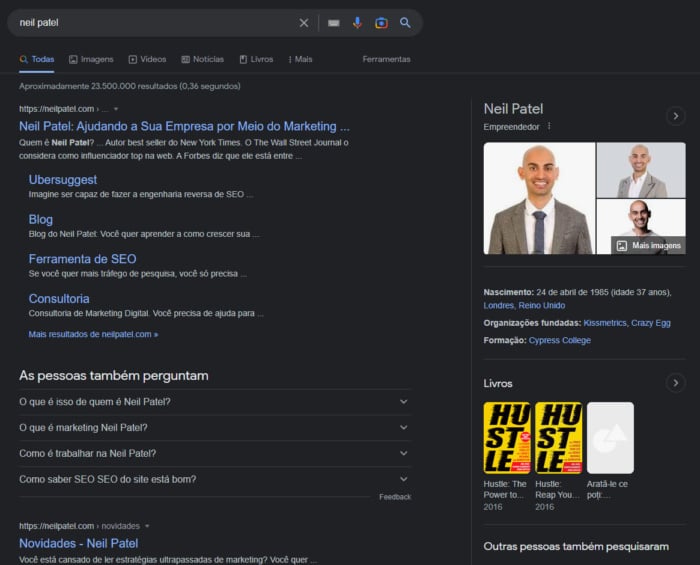Viewport: 700px width, 565px height.
Task: Open the Livros tab
Action: tap(256, 59)
